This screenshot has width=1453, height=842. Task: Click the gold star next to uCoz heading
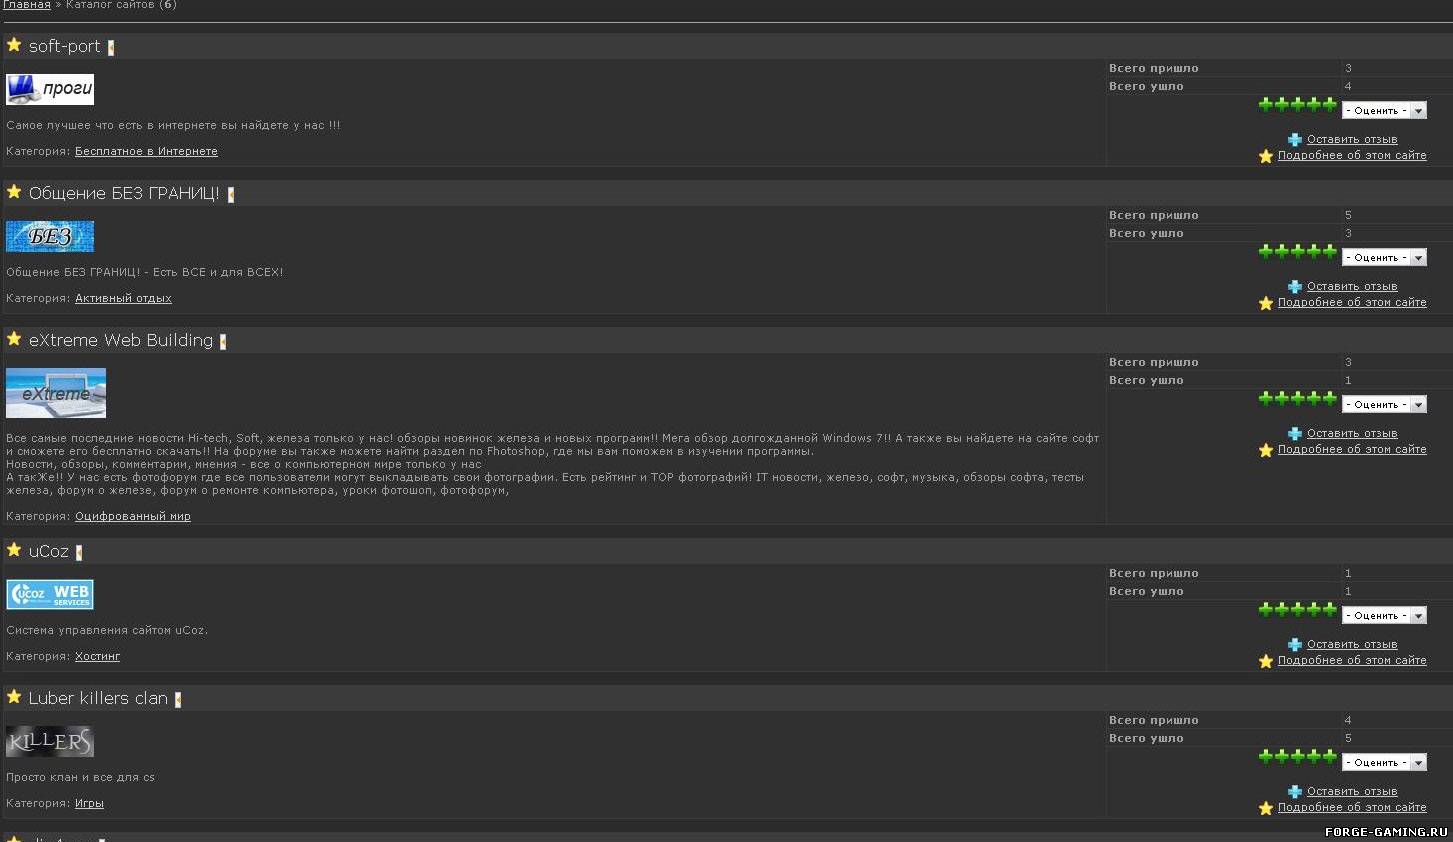(14, 550)
